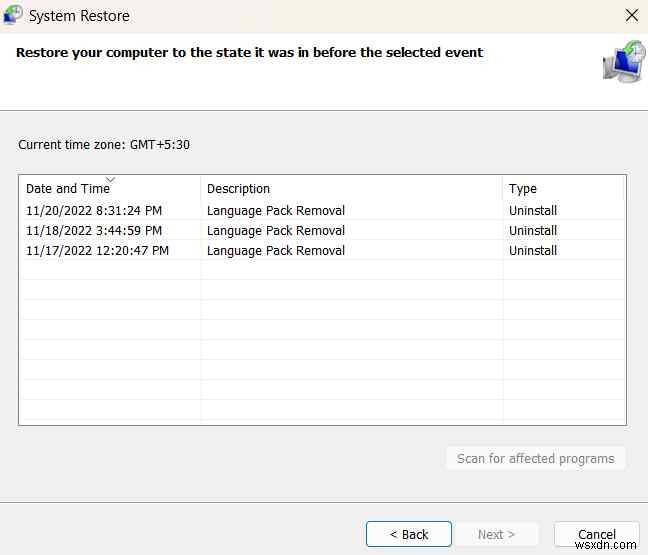The width and height of the screenshot is (648, 555).
Task: Click Language Pack Removal in second row
Action: (x=276, y=231)
